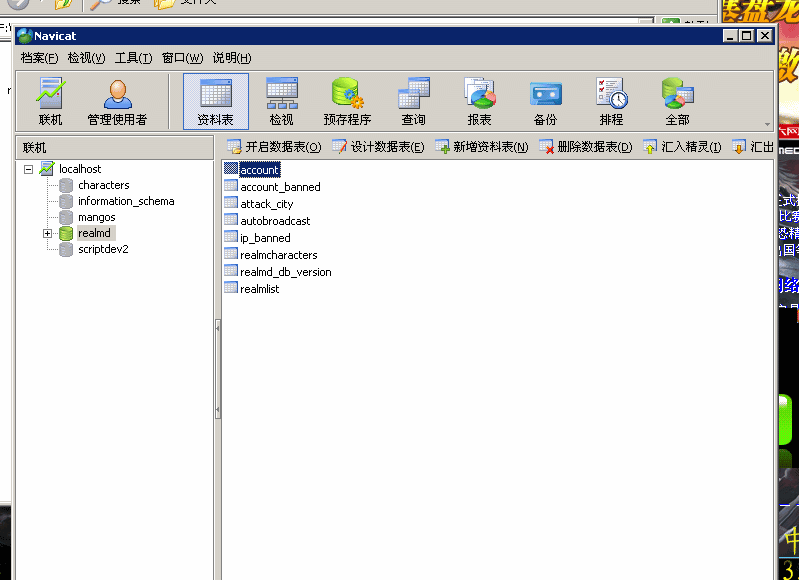
Task: Minimize the Navicat window
Action: pyautogui.click(x=730, y=36)
